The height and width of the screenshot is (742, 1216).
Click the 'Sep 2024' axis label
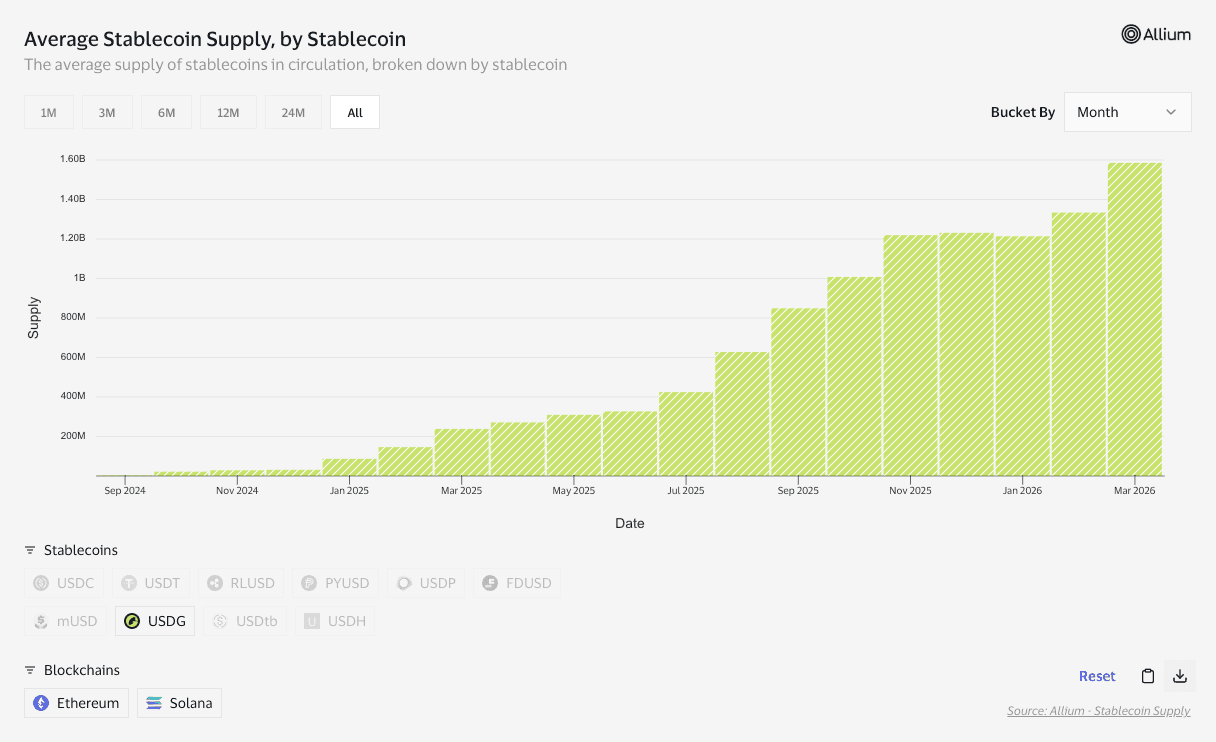(x=125, y=491)
